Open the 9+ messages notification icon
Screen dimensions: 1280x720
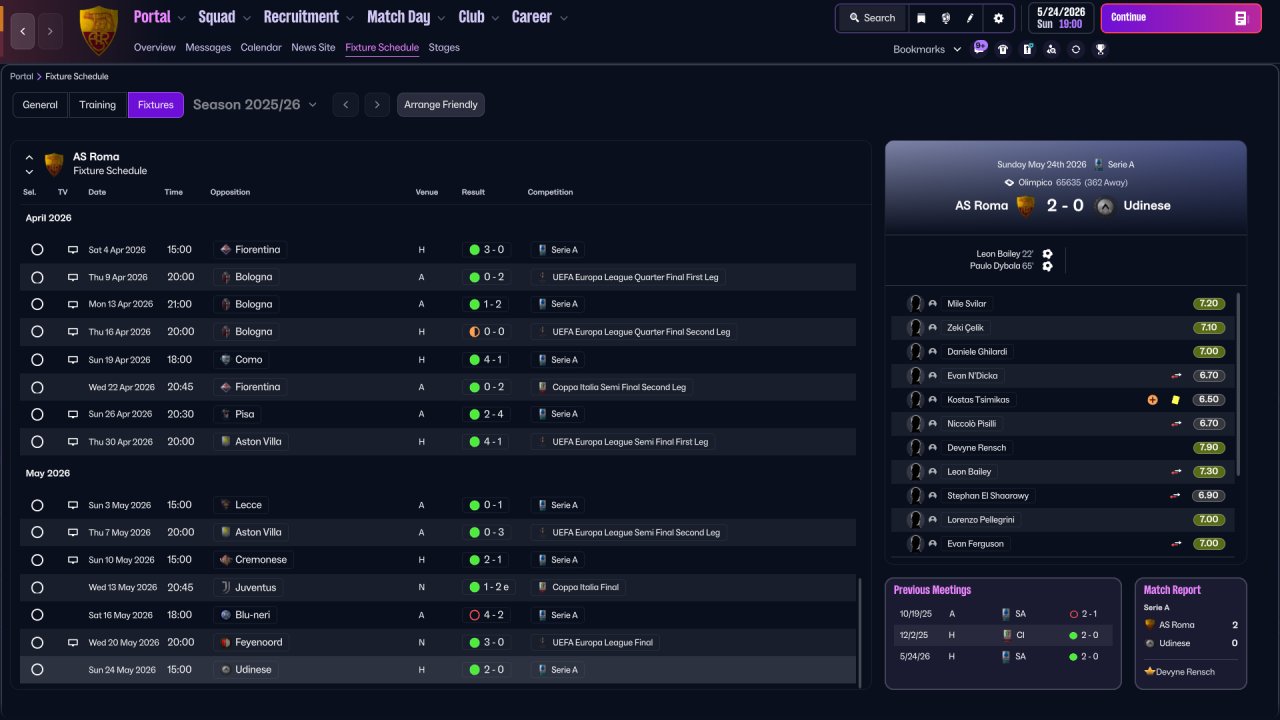[x=980, y=47]
